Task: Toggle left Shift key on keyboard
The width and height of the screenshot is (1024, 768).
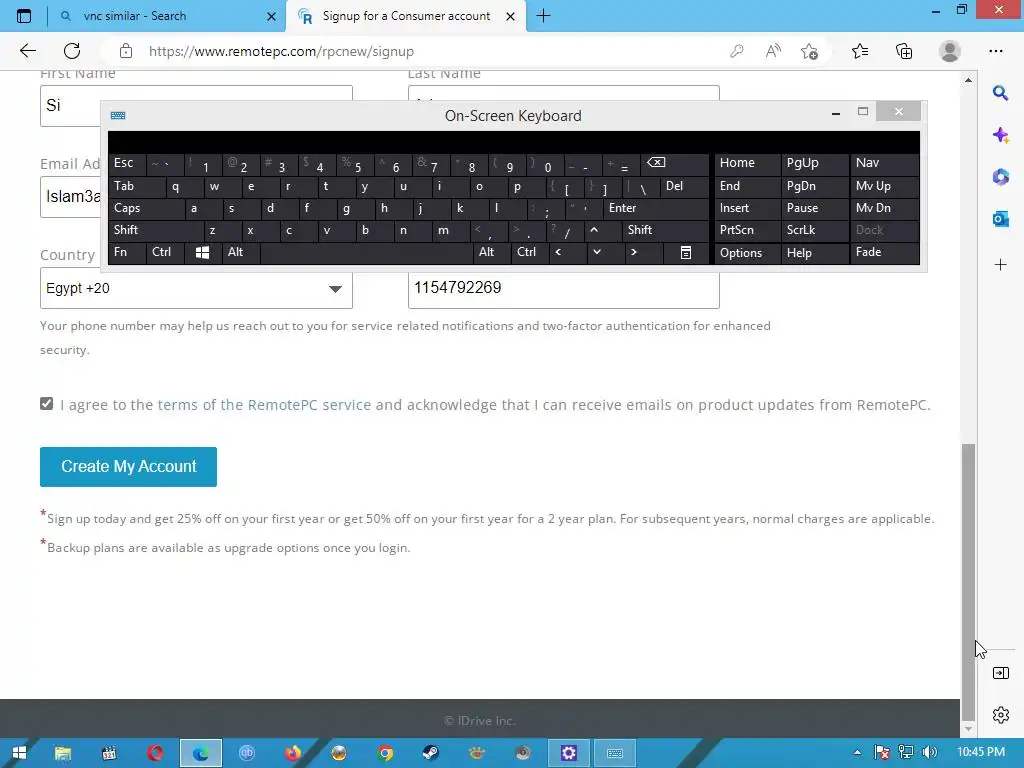Action: click(155, 231)
